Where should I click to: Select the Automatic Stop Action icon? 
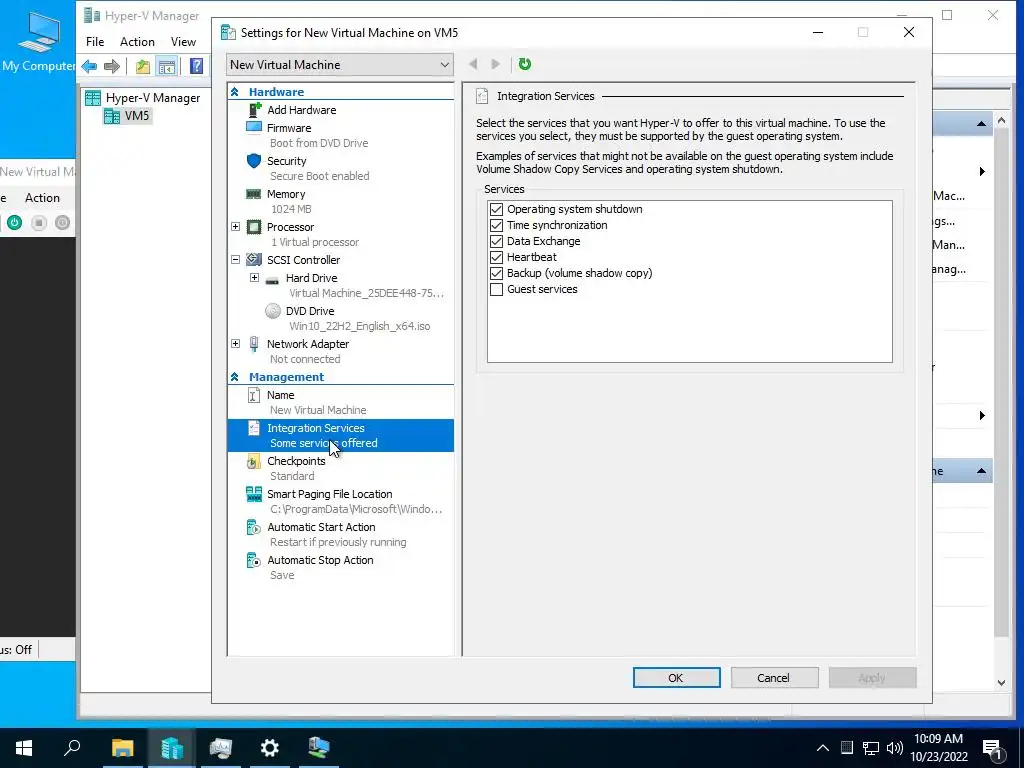pyautogui.click(x=253, y=560)
